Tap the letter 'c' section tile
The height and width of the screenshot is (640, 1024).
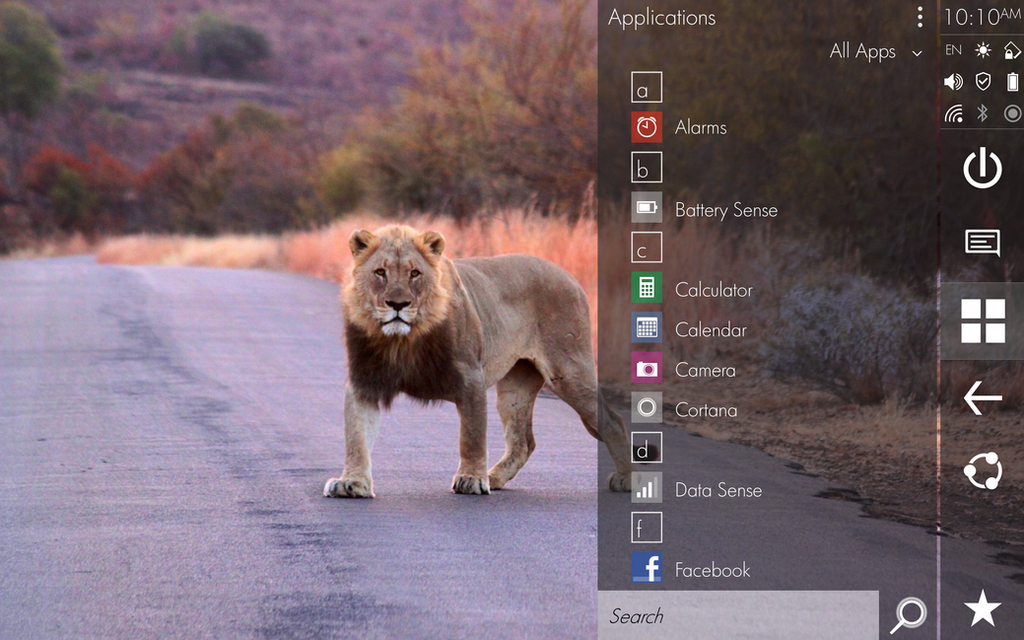point(647,248)
